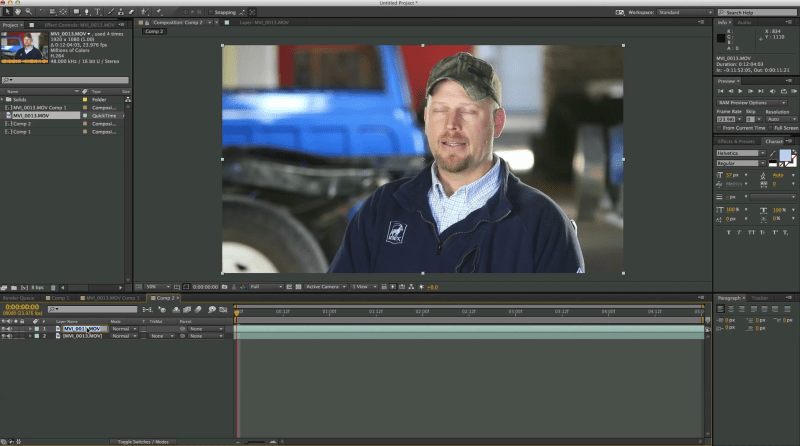Mute audio of layer 1
Viewport: 800px width, 446px height.
tap(10, 329)
